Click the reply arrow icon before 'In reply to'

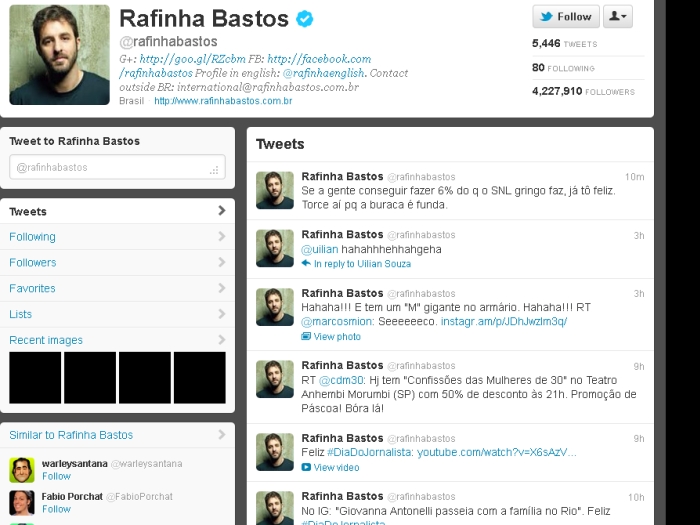click(306, 263)
